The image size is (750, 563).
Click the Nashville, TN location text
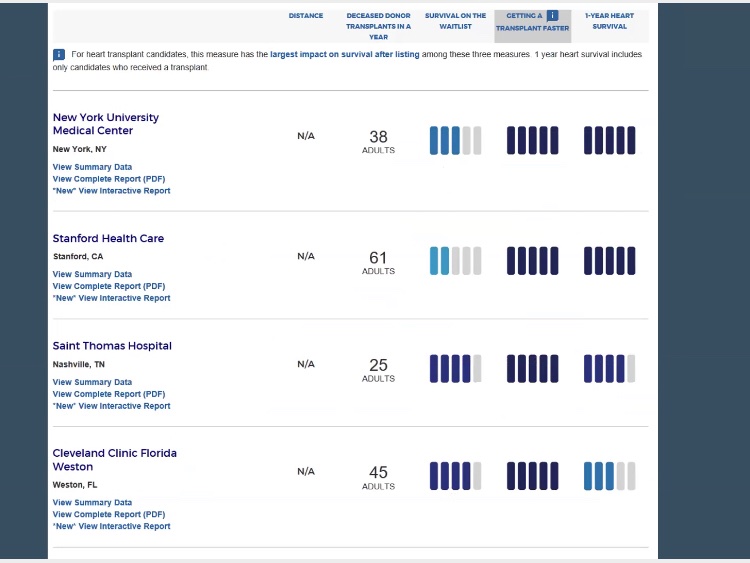pyautogui.click(x=78, y=364)
